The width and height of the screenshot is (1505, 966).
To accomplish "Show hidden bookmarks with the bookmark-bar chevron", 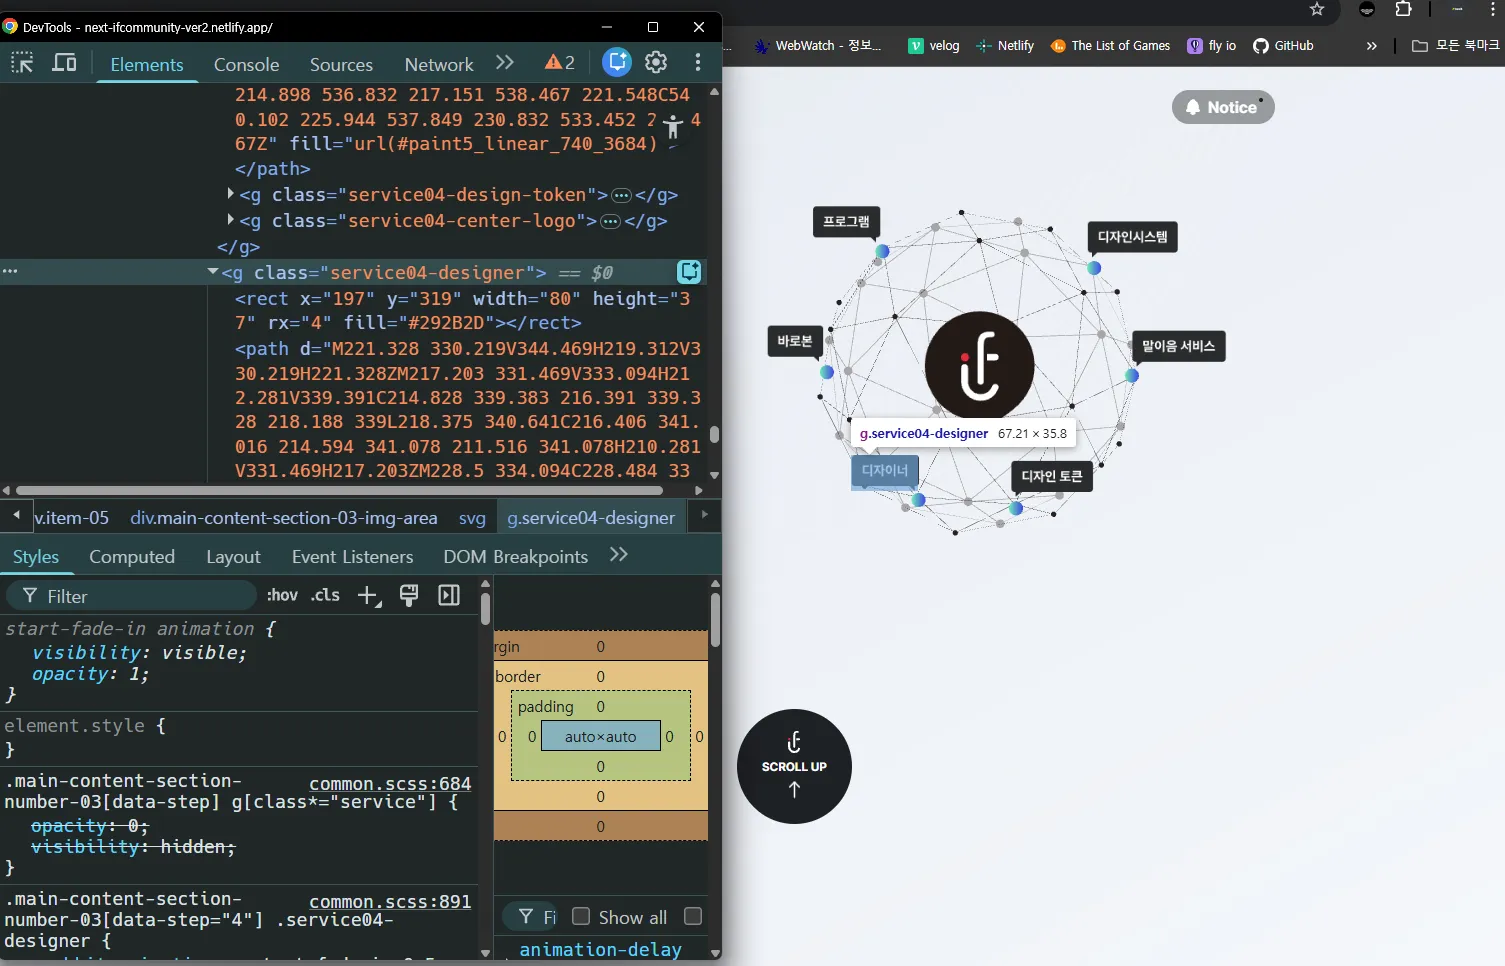I will (1372, 46).
